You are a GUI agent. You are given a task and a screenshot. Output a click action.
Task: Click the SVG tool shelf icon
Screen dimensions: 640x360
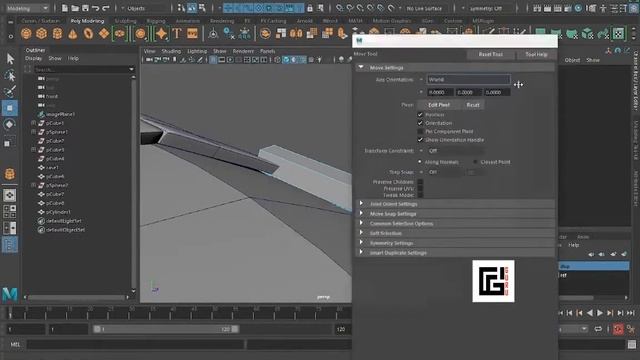(192, 33)
